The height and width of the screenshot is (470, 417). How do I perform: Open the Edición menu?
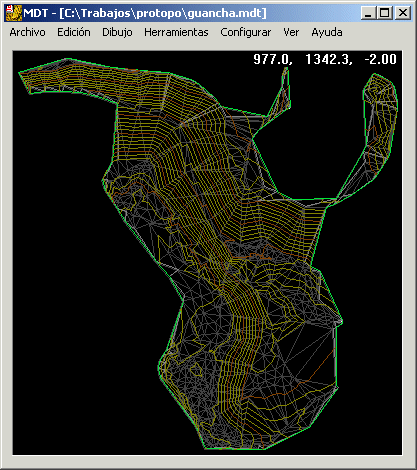coord(74,32)
